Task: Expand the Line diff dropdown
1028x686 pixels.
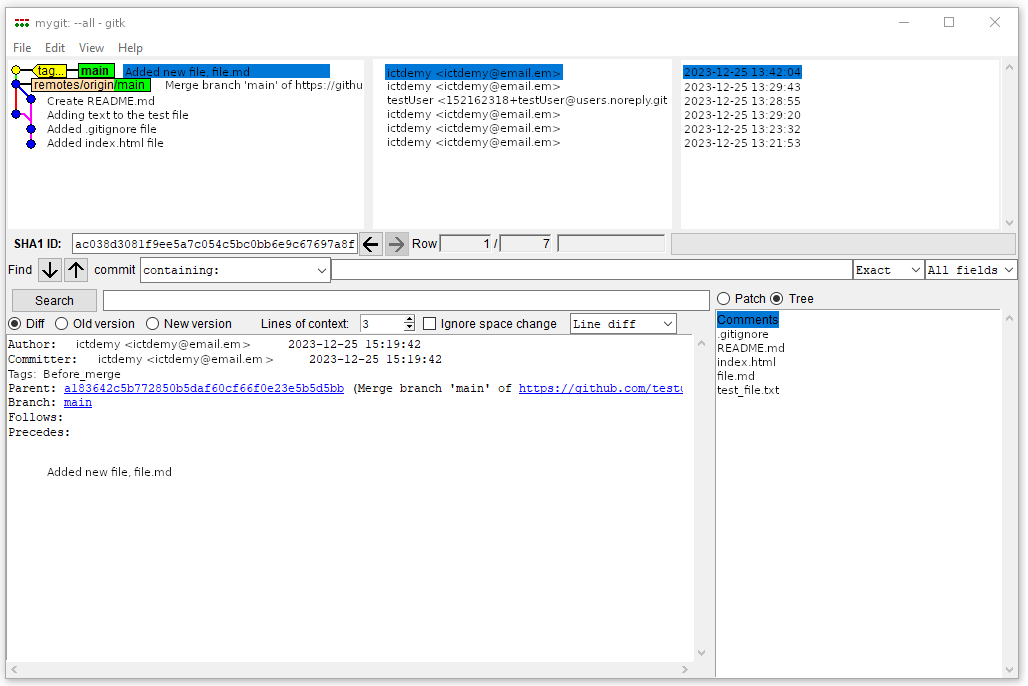Action: pos(623,324)
